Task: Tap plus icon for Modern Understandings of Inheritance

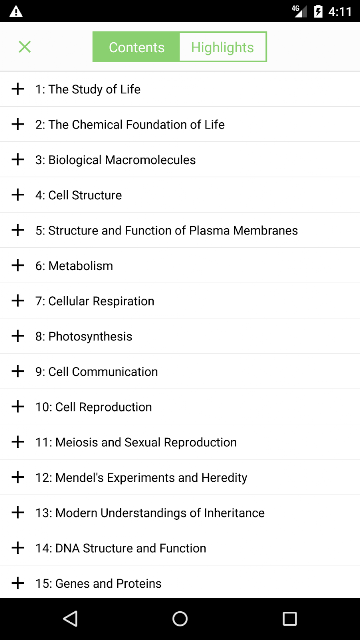Action: 18,513
